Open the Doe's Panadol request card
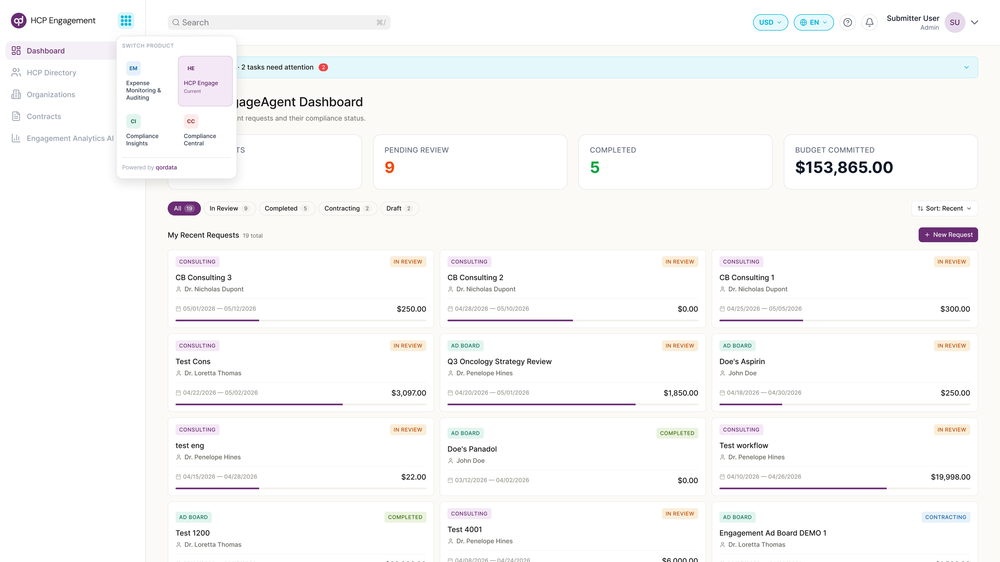This screenshot has width=1000, height=562. (573, 457)
